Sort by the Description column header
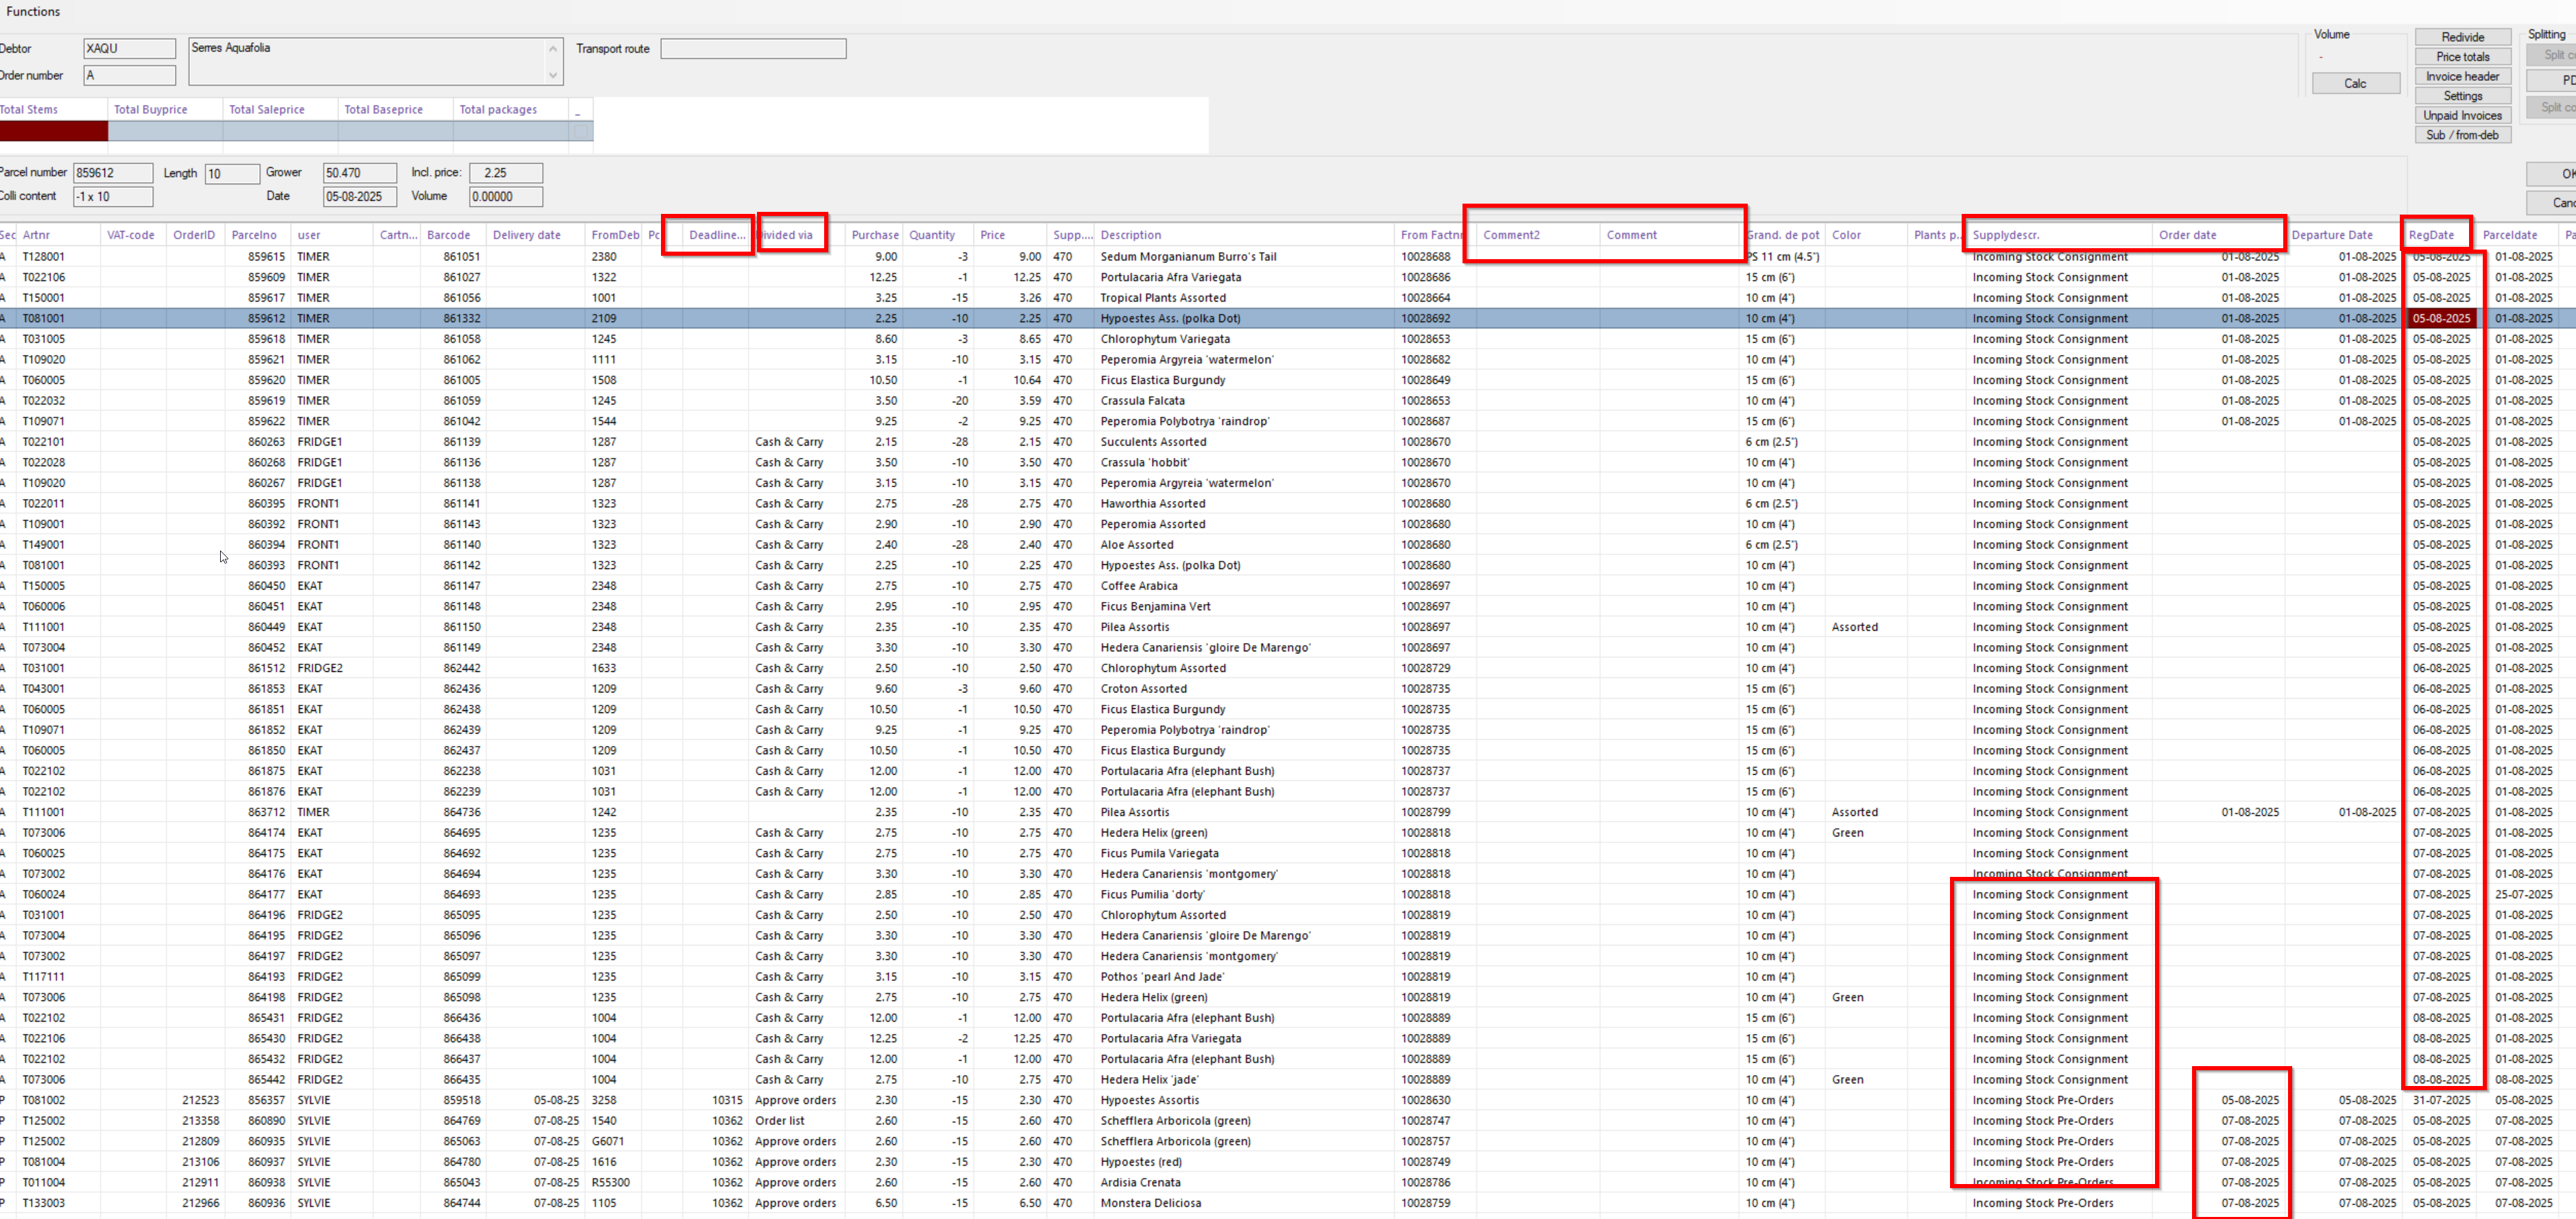 (x=1130, y=235)
